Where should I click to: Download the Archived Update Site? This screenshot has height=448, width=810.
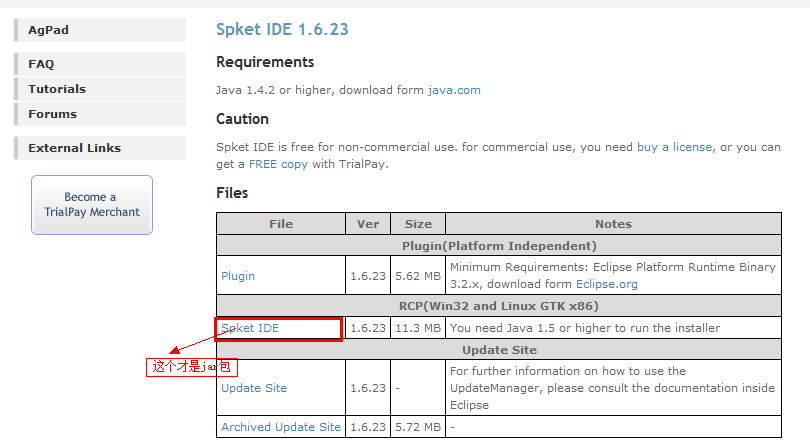coord(281,427)
